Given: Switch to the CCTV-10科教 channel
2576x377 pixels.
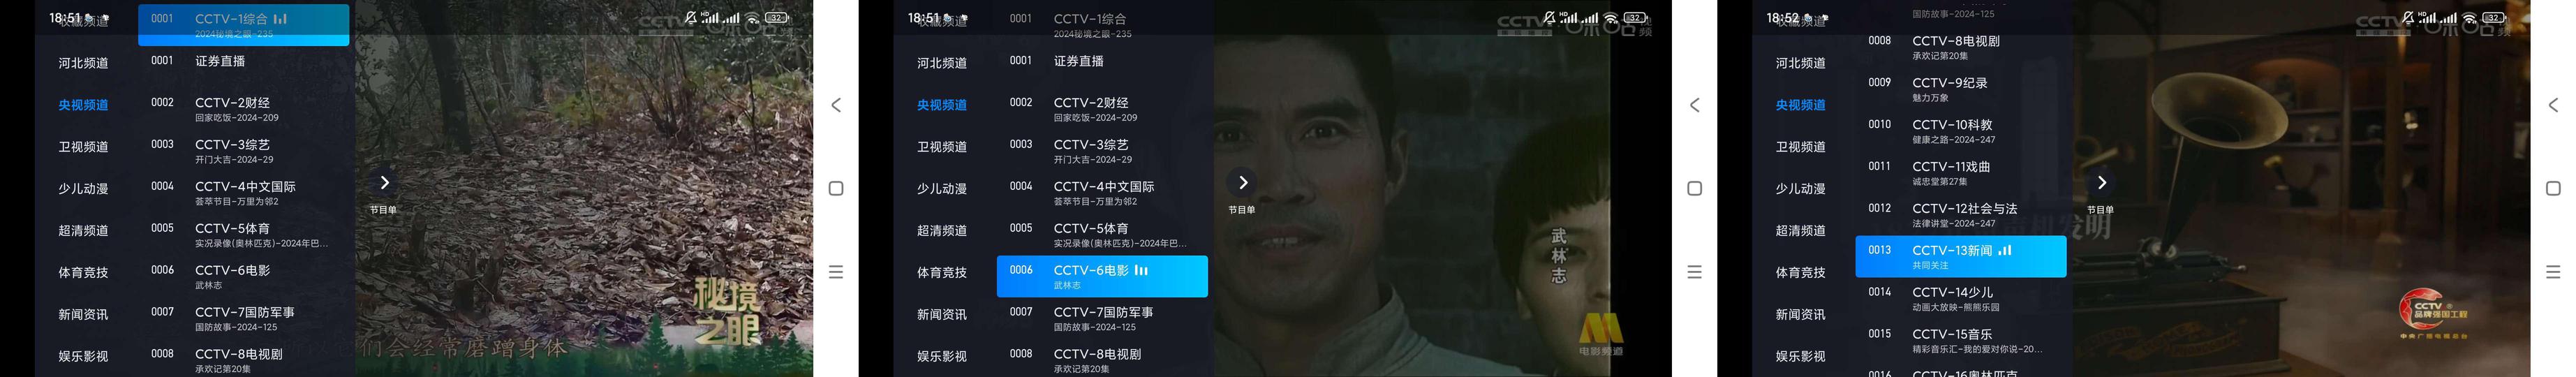Looking at the screenshot, I should pos(1961,131).
